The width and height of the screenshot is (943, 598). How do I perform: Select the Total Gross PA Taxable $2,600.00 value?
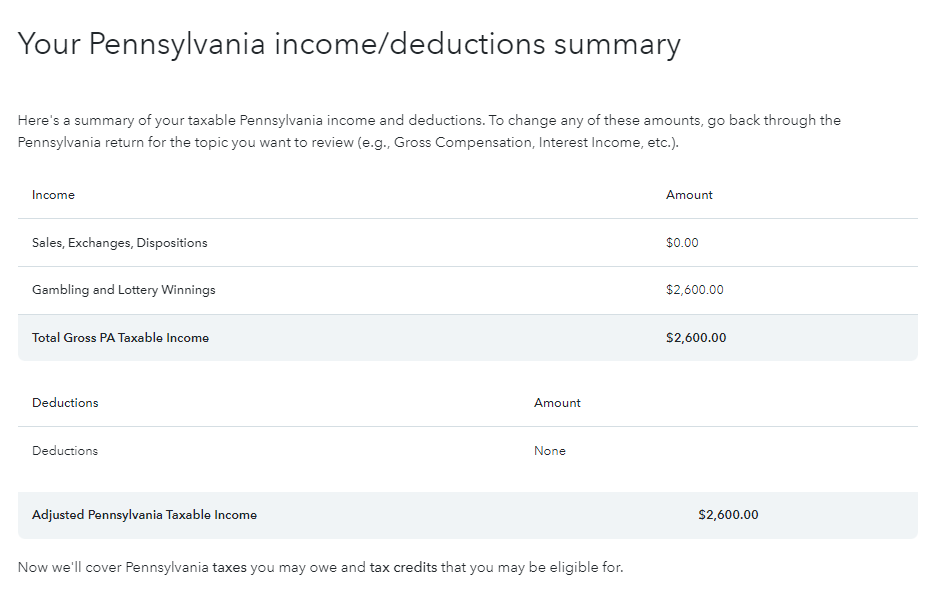coord(696,338)
